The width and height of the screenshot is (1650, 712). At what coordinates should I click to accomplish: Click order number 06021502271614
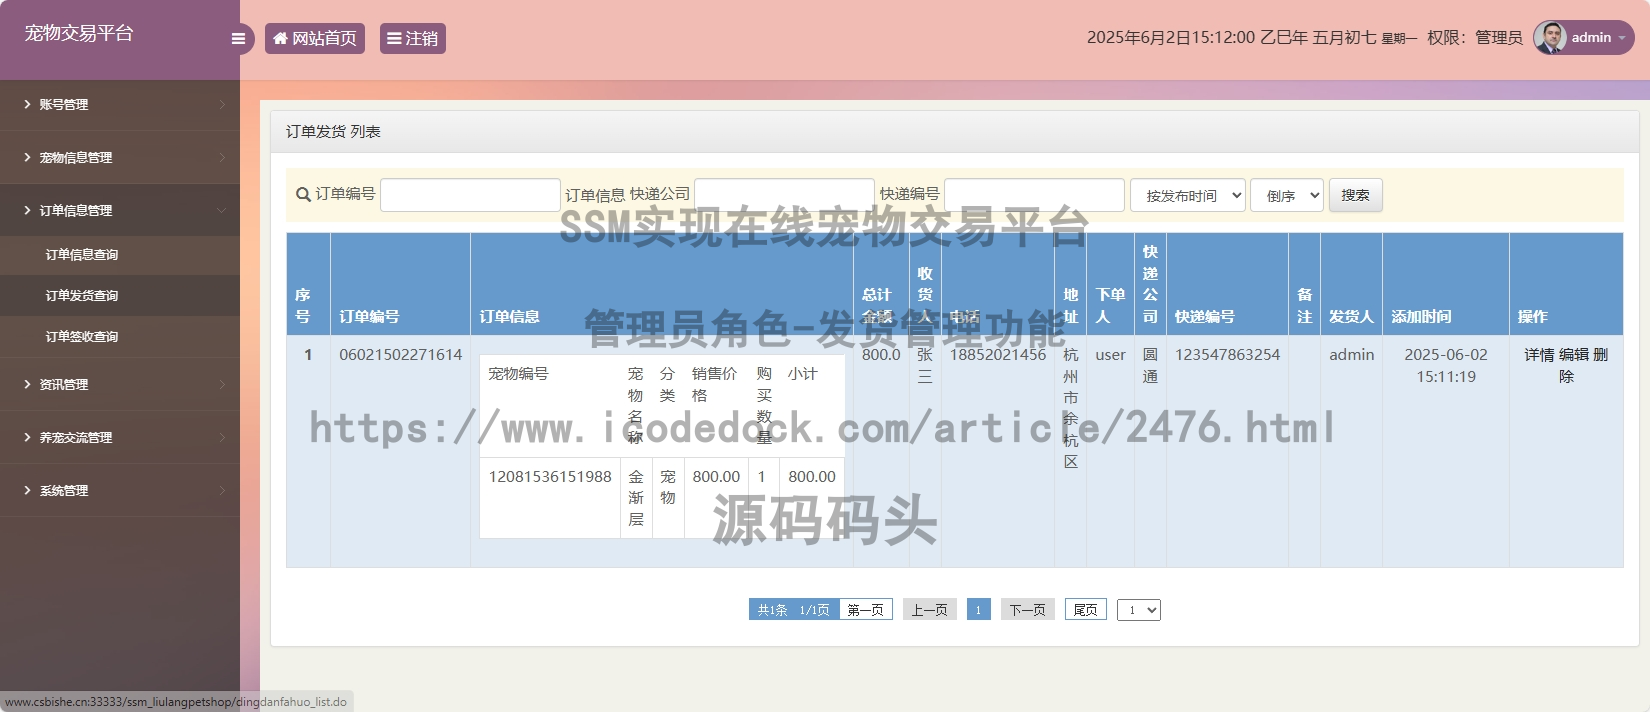401,355
